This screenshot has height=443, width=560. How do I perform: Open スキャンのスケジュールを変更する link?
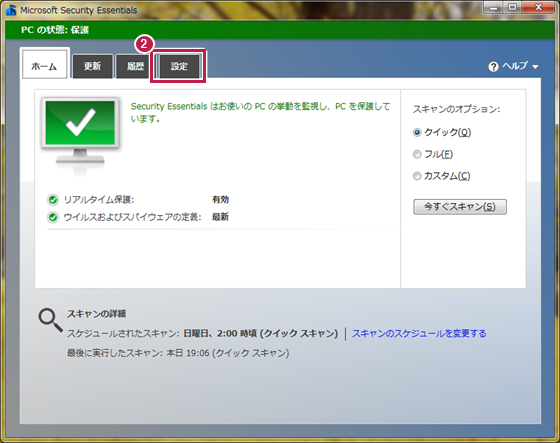[x=419, y=333]
